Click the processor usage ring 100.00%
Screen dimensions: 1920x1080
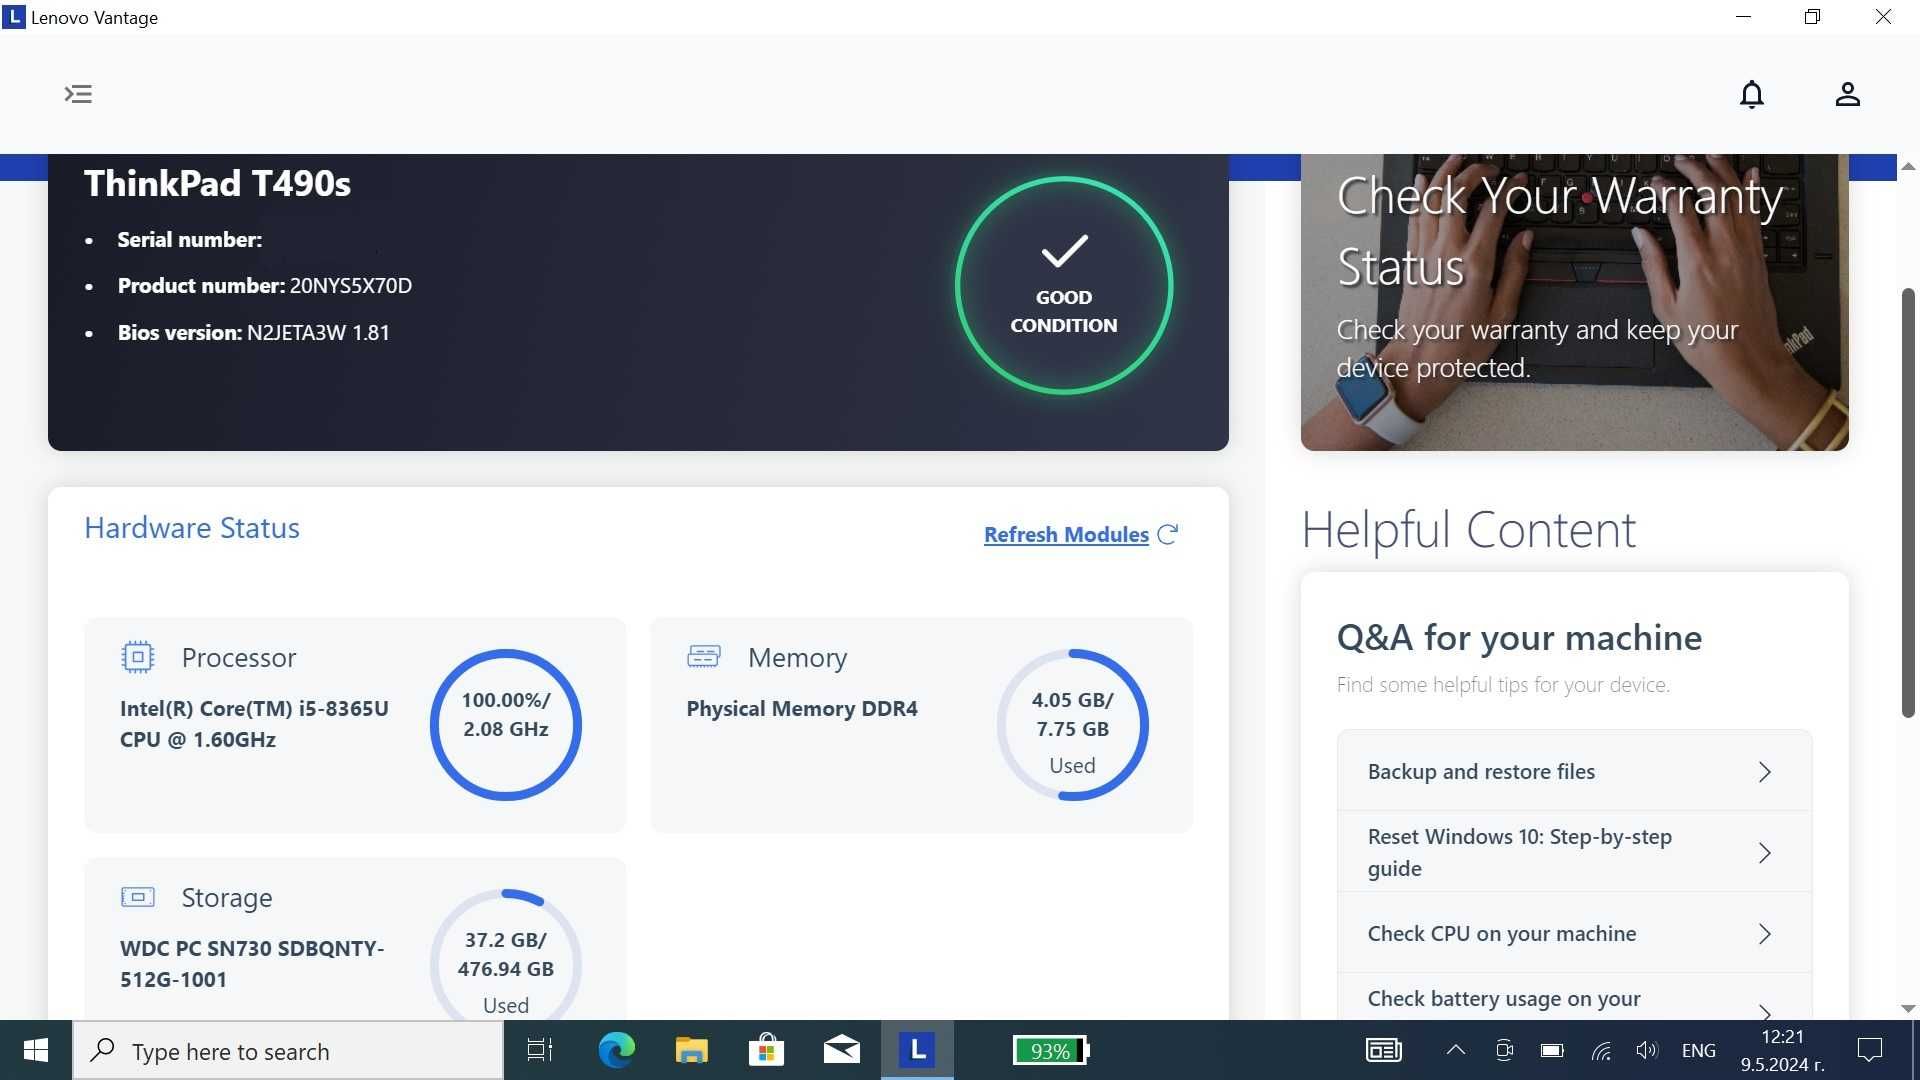pyautogui.click(x=506, y=725)
